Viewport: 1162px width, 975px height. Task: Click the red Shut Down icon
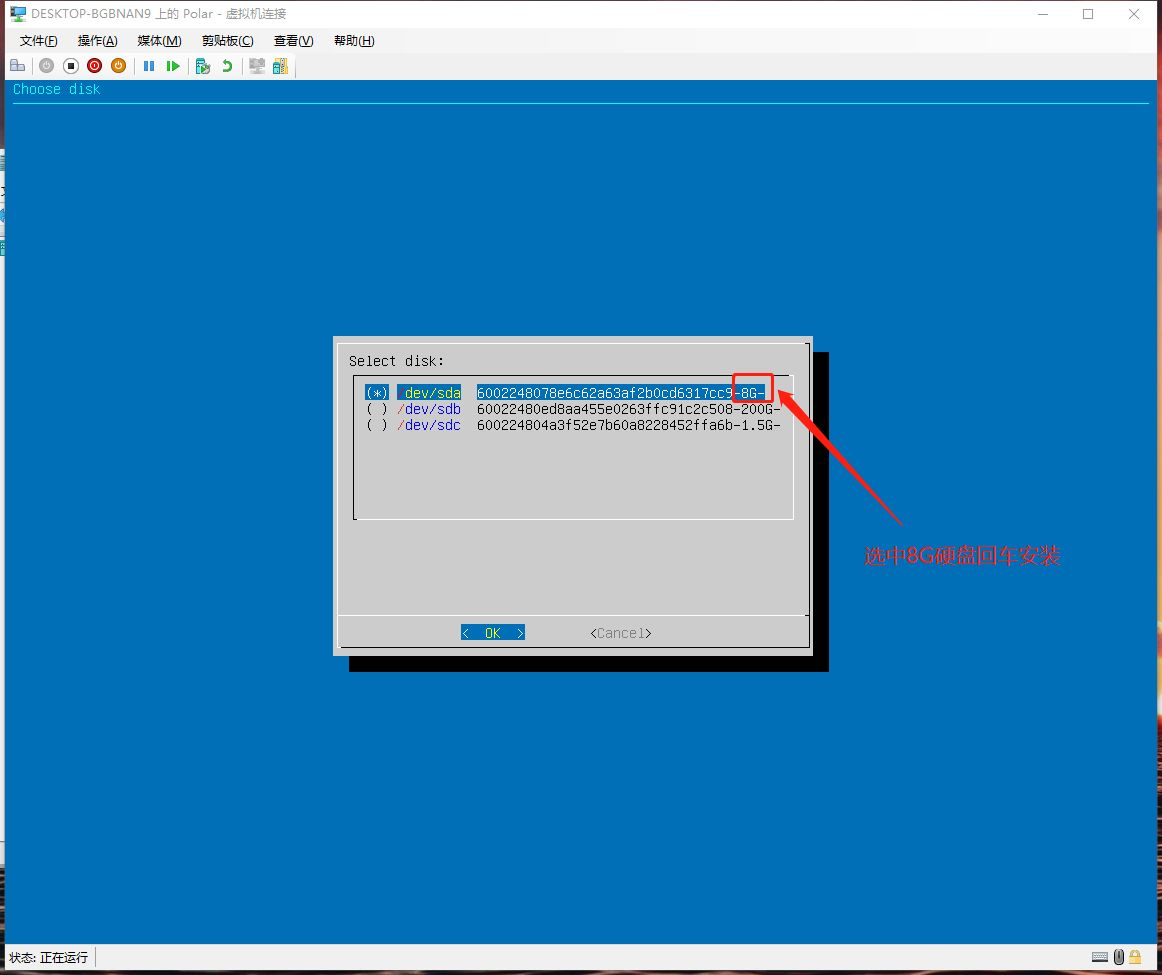tap(94, 66)
